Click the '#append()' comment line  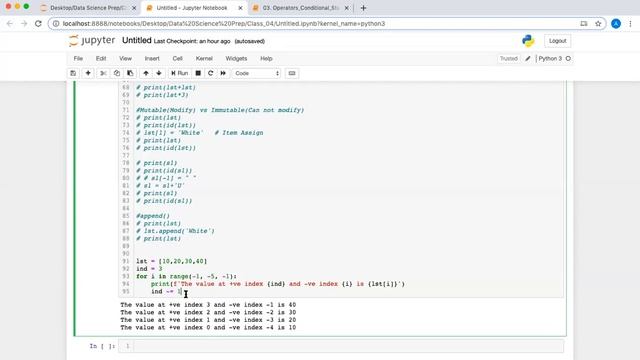coord(153,216)
